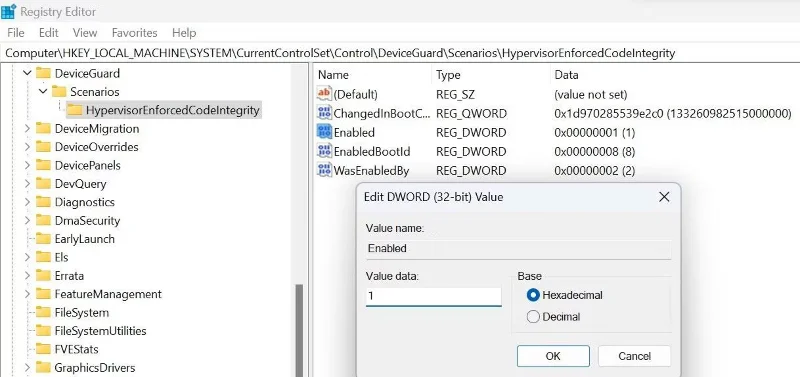Click the Diagnostics folder icon
The image size is (800, 377).
(43, 202)
